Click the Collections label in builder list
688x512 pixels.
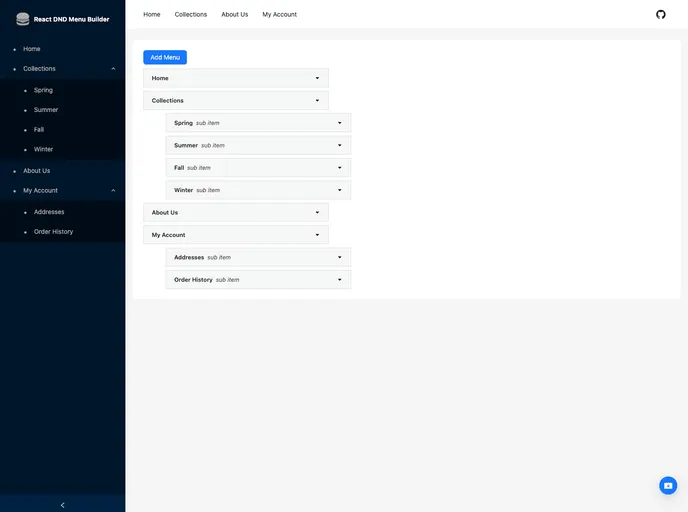168,100
